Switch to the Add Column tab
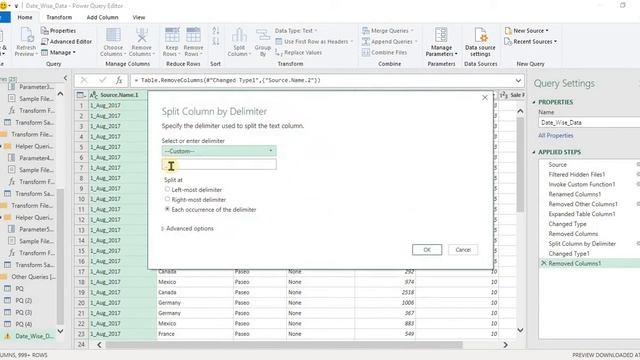640x360 pixels. tap(102, 18)
